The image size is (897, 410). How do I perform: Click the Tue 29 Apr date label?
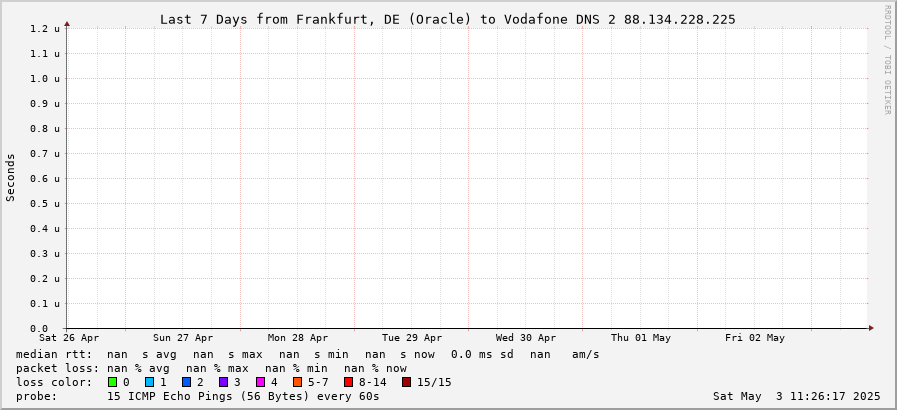tap(412, 338)
